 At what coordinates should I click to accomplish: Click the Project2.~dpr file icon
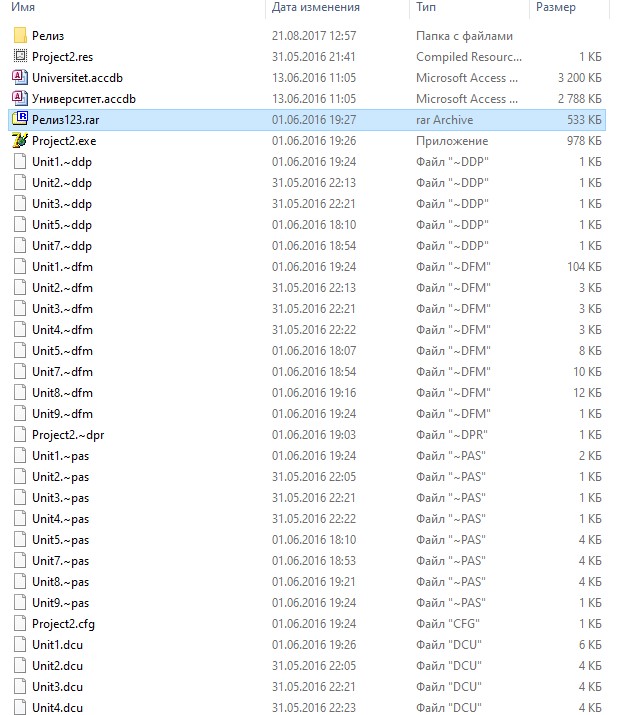(20, 435)
